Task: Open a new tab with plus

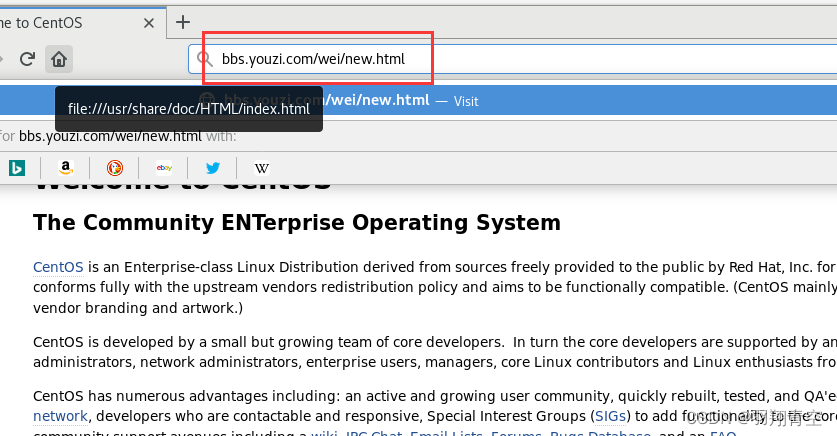Action: pyautogui.click(x=183, y=22)
